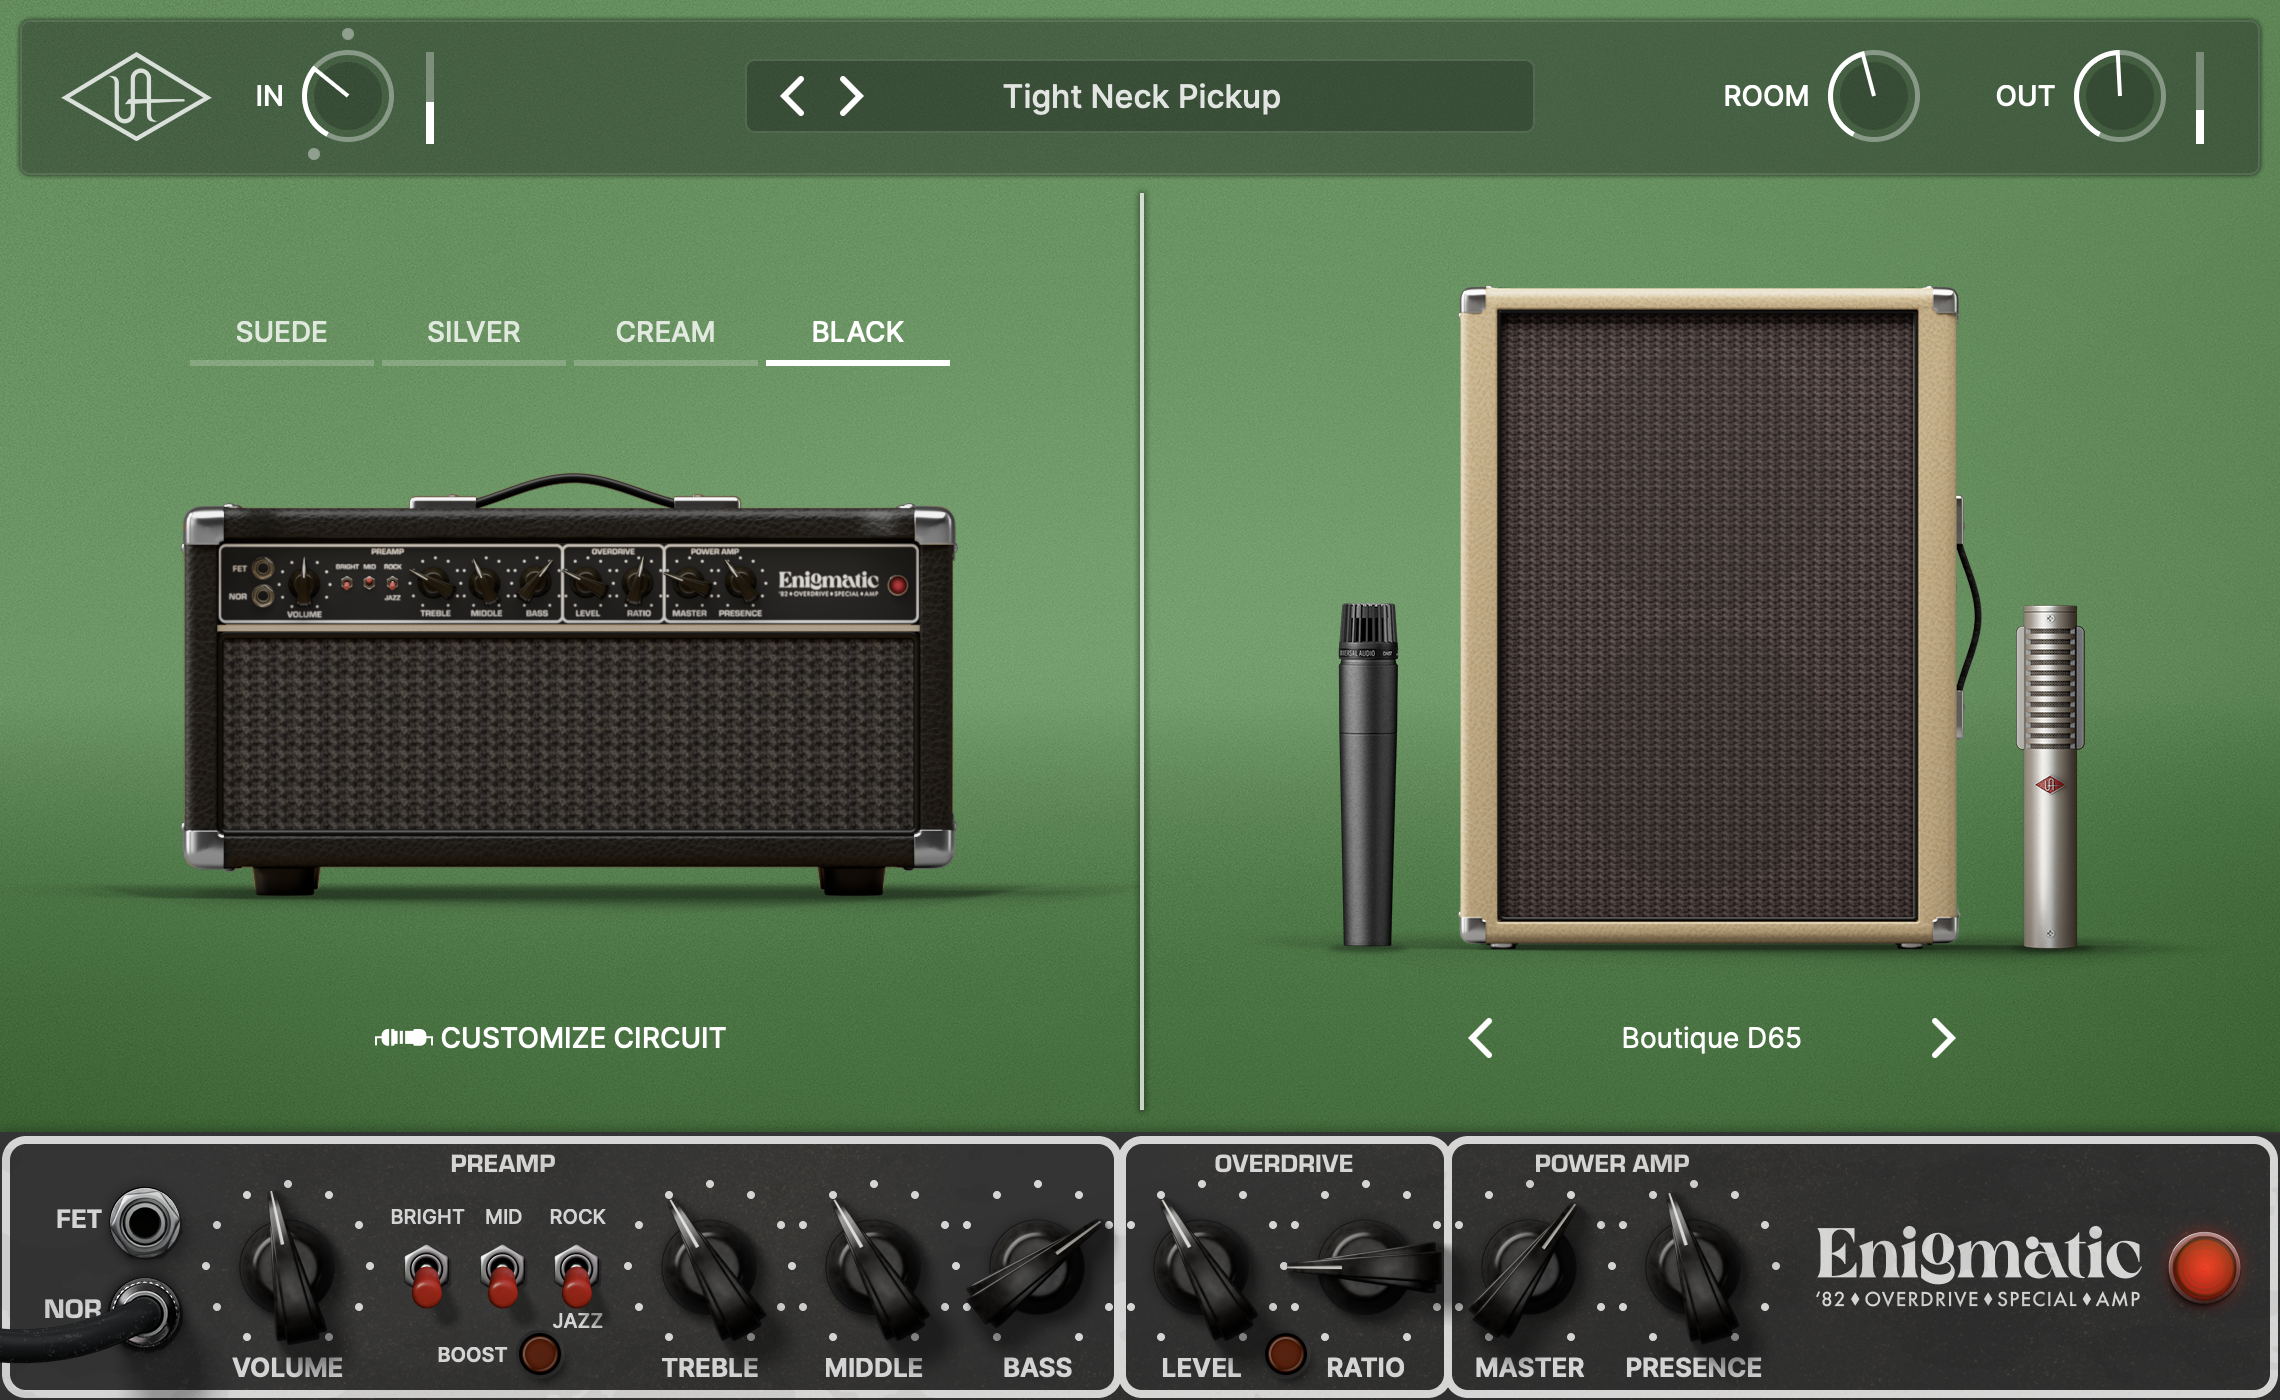
Task: Click the PREAMP section label
Action: click(502, 1163)
